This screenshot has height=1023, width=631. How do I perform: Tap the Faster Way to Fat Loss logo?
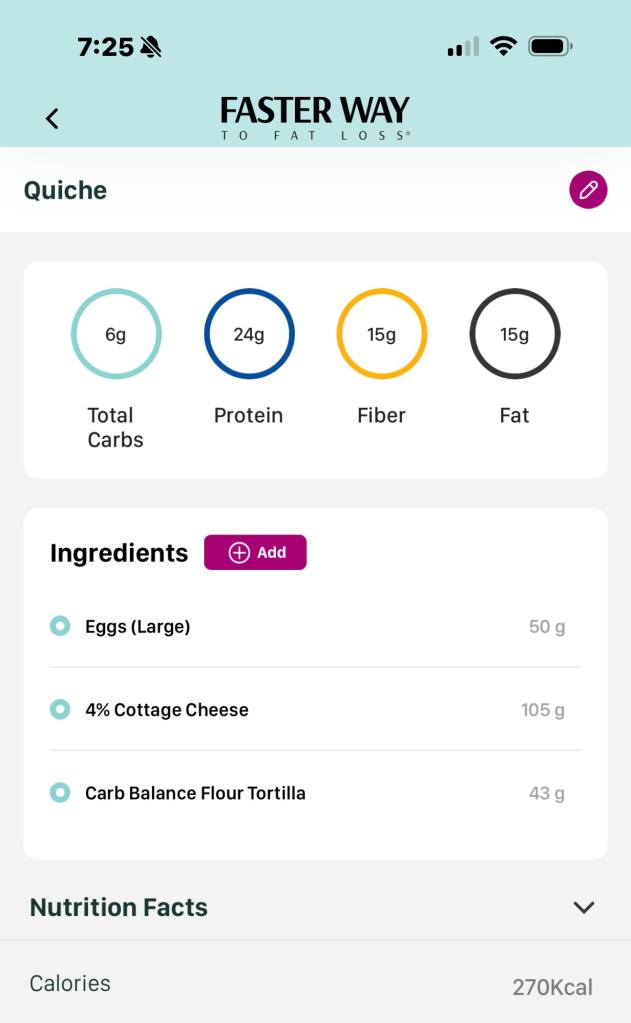click(x=315, y=117)
